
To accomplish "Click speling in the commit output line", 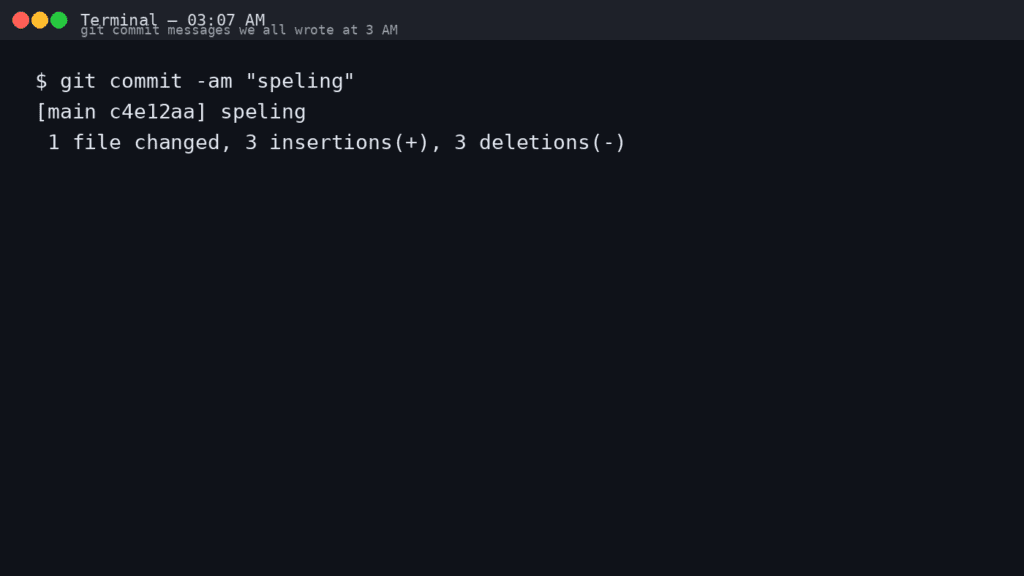I will (x=263, y=111).
